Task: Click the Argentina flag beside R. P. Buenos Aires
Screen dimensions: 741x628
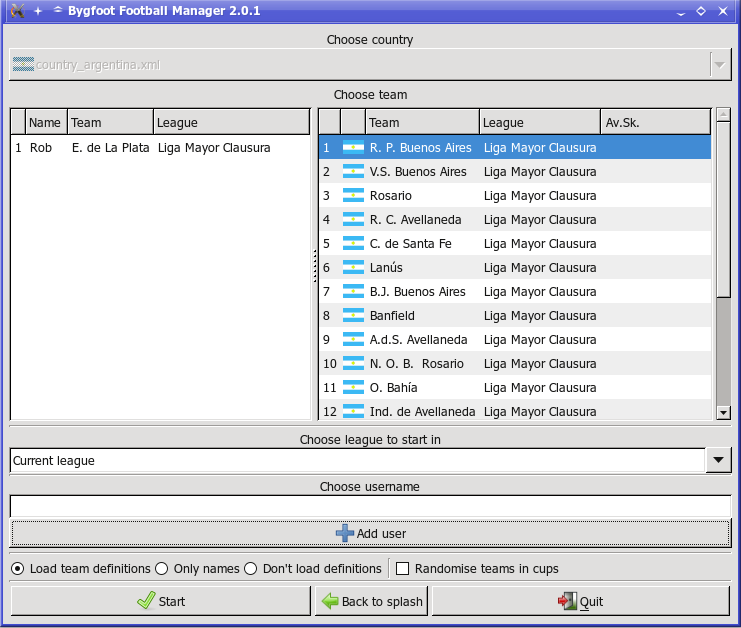Action: (353, 147)
